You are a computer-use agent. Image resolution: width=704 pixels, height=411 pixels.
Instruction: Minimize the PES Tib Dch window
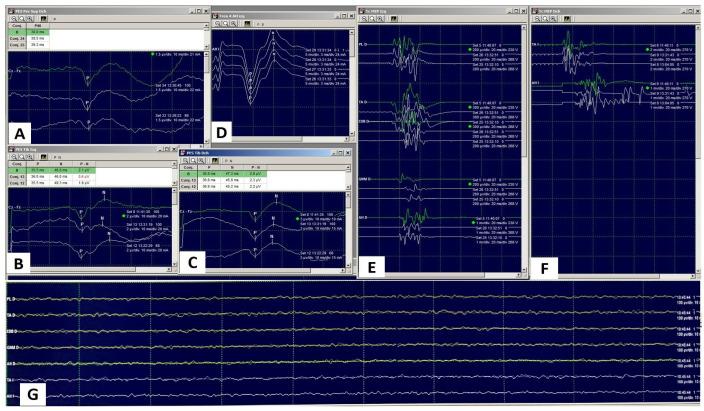[334, 153]
